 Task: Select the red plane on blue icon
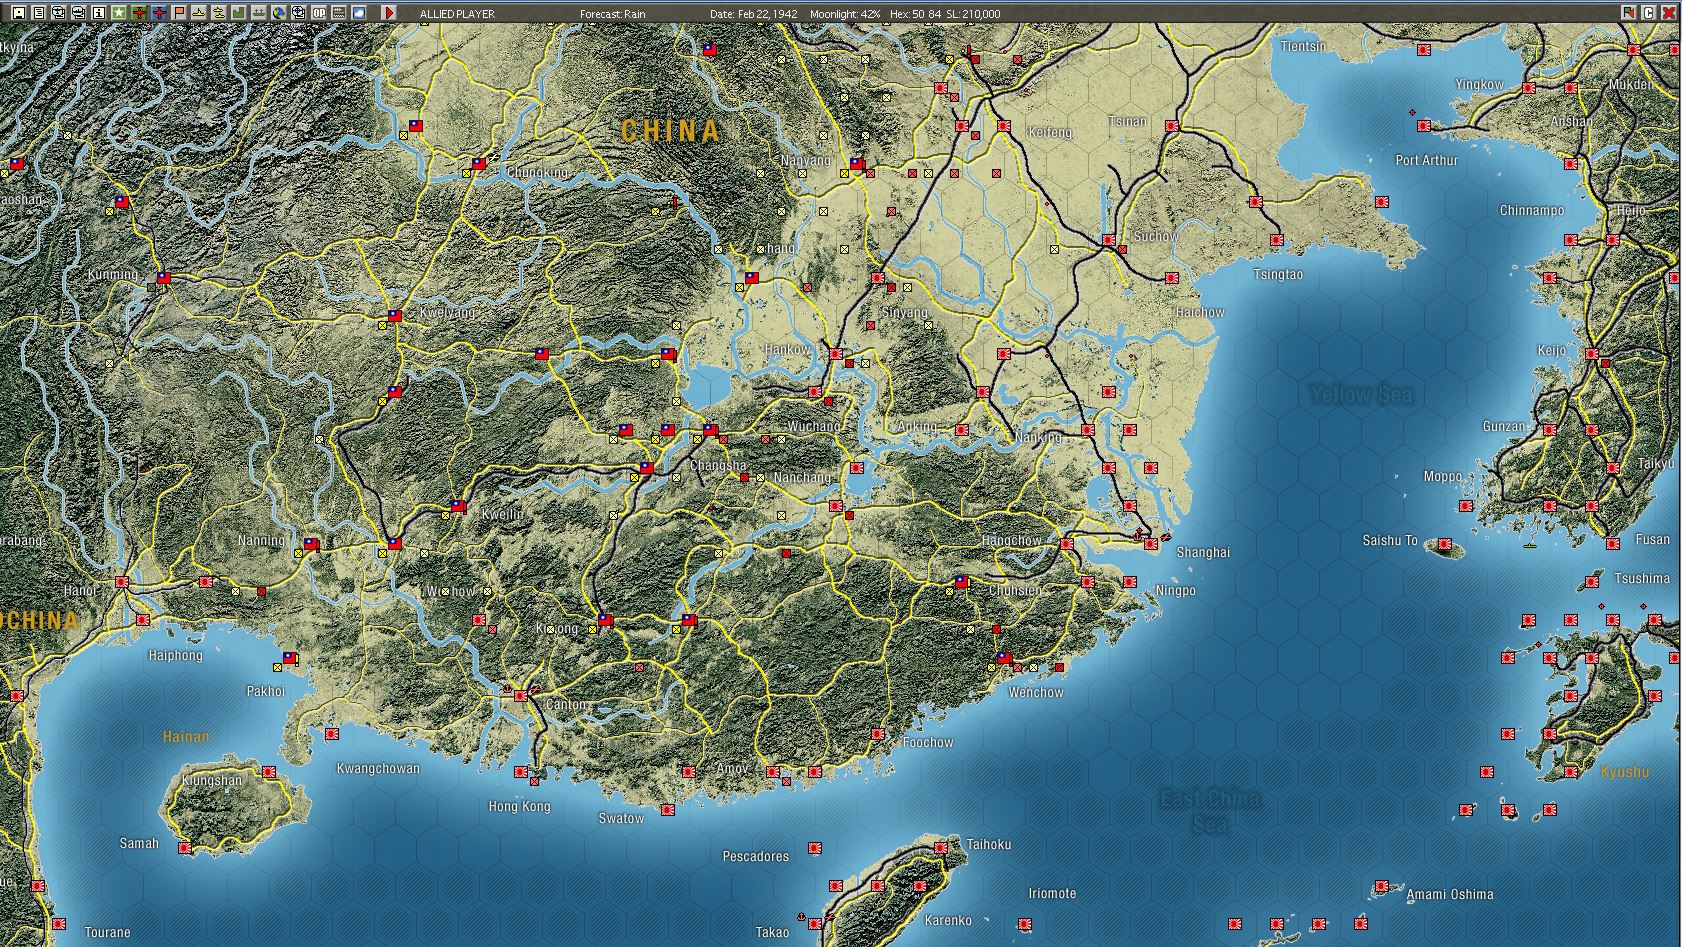coord(158,13)
